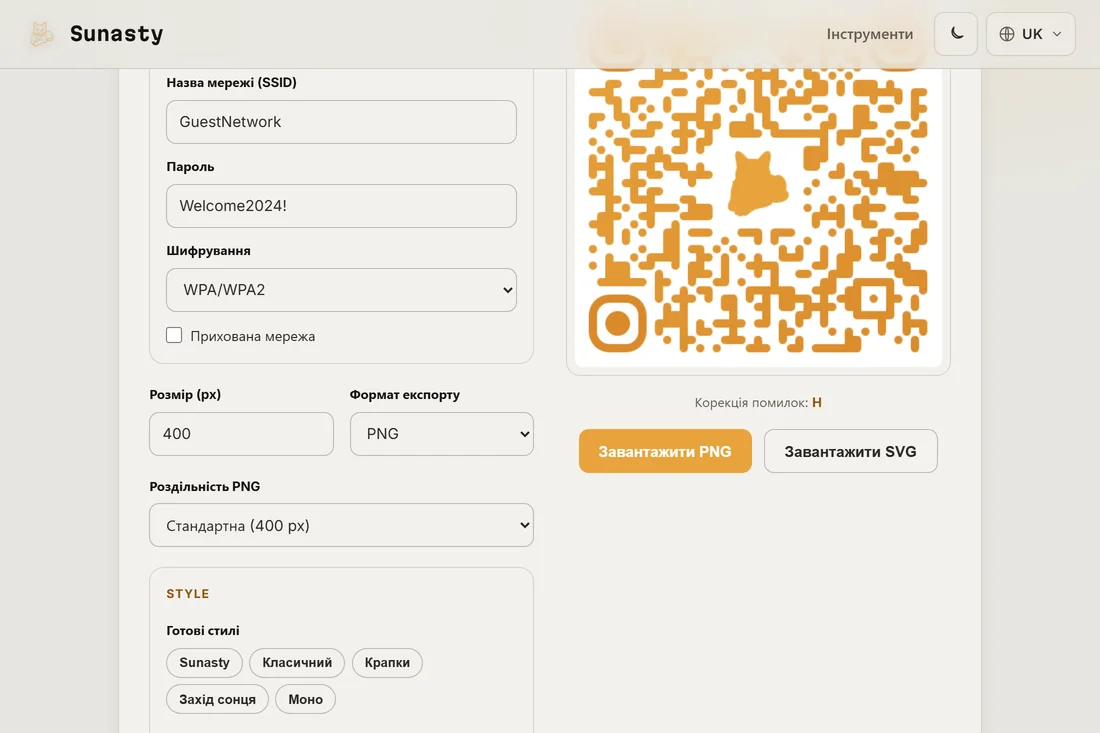
Task: Select the Моно preset style
Action: (x=305, y=699)
